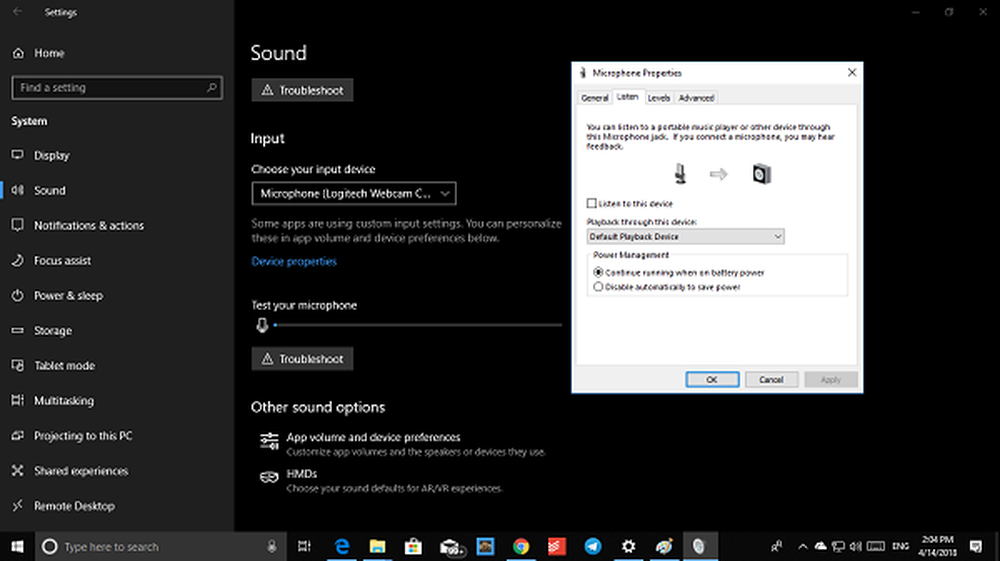Switch to Levels tab in Microphone Properties
1000x561 pixels.
pos(659,98)
